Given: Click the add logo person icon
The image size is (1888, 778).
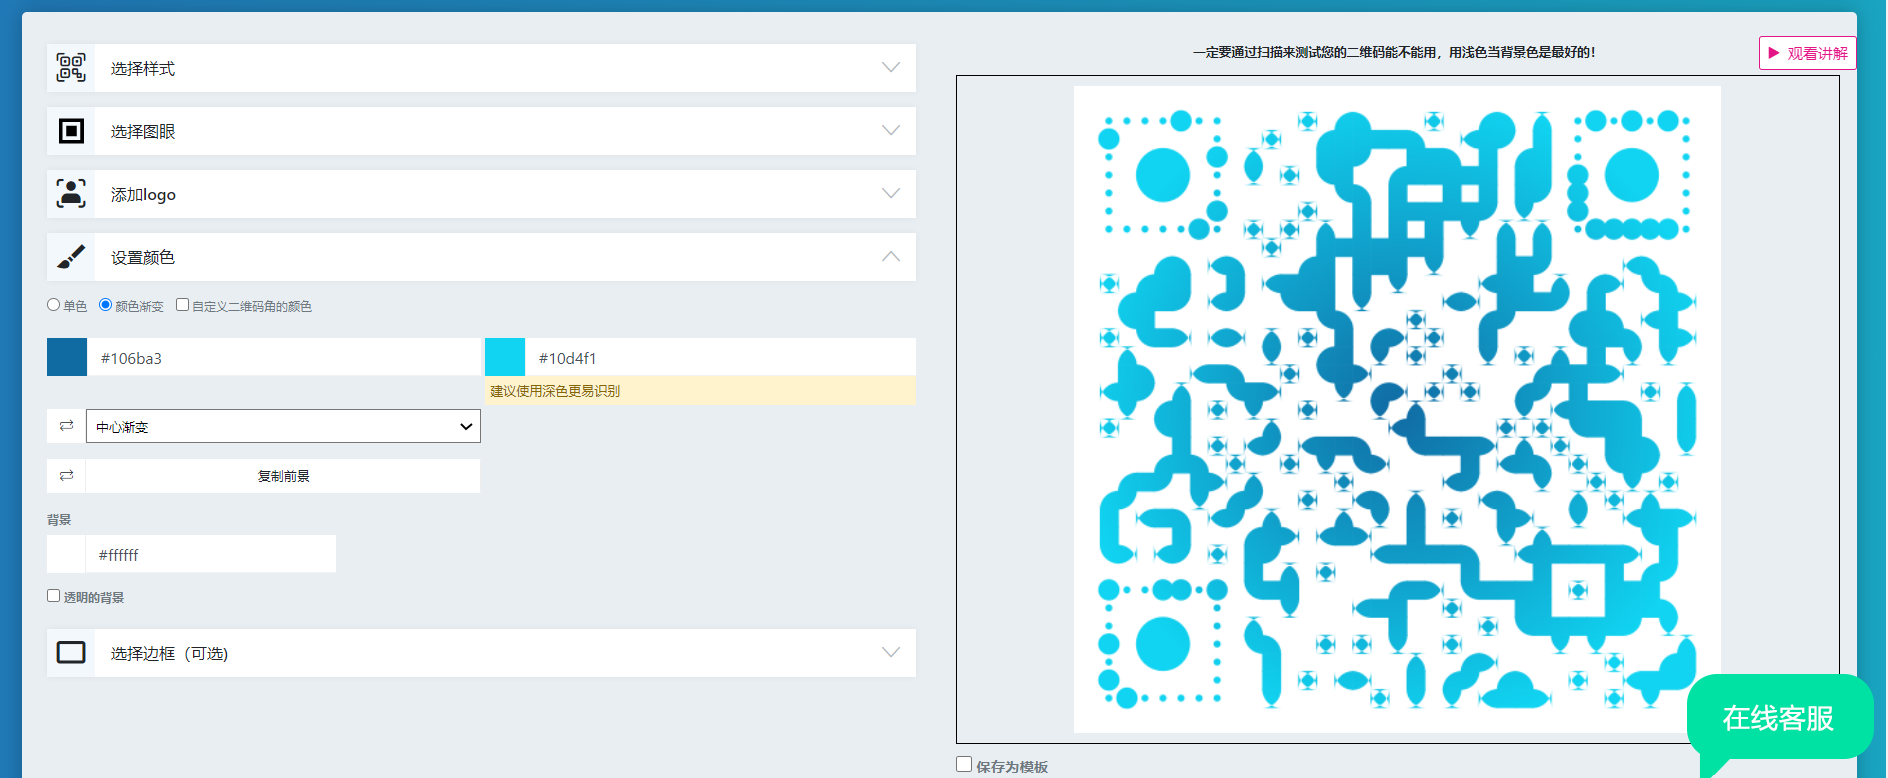Looking at the screenshot, I should (x=71, y=194).
